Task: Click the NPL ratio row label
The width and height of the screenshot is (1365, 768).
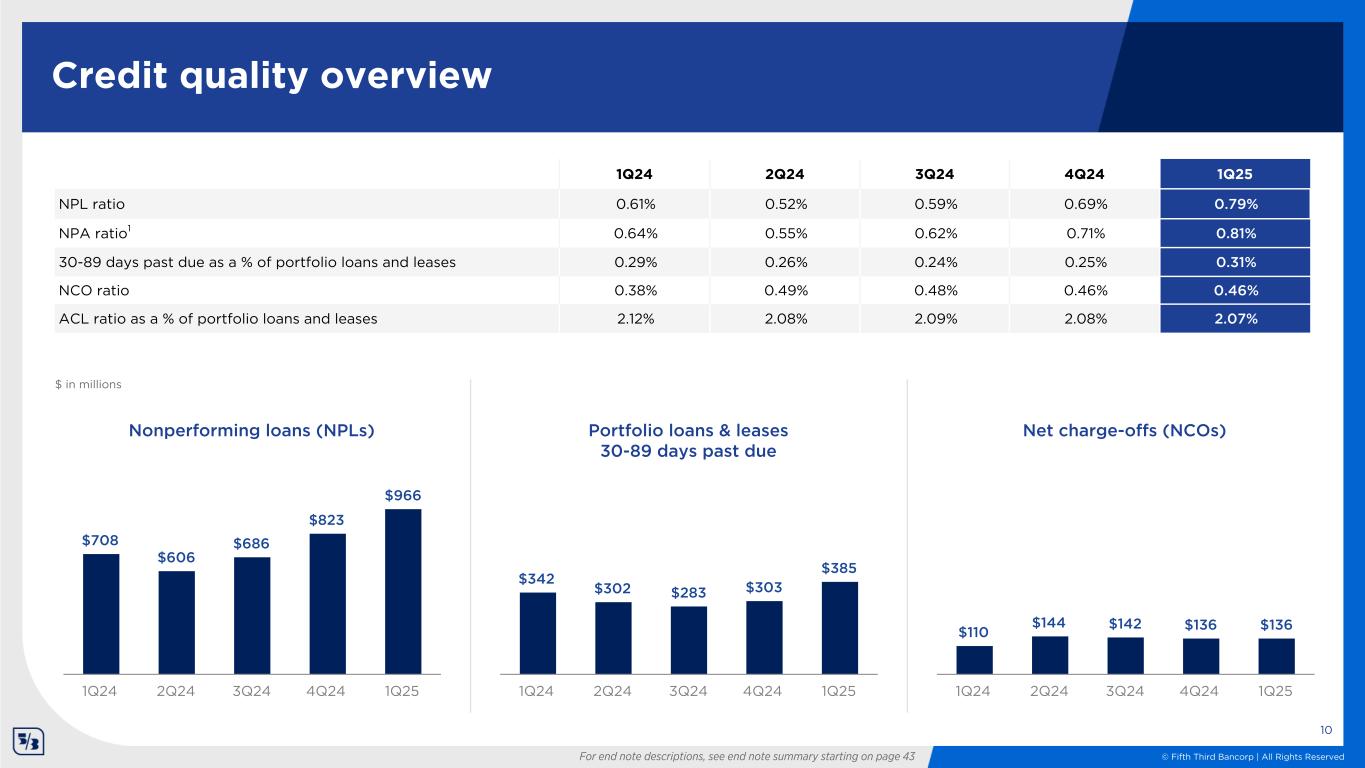Action: (x=91, y=204)
